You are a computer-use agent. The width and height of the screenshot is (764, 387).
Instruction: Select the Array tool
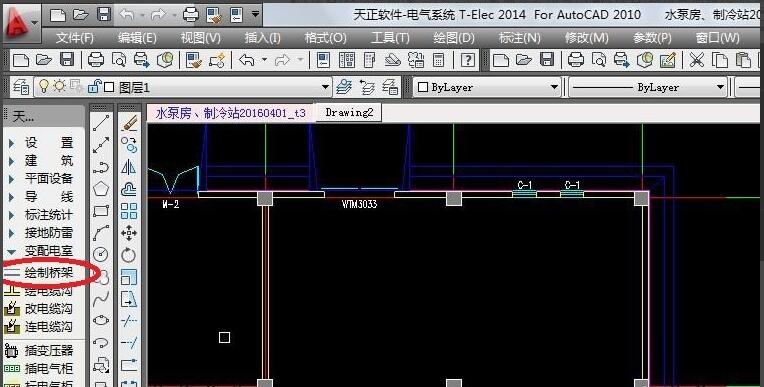tap(129, 211)
